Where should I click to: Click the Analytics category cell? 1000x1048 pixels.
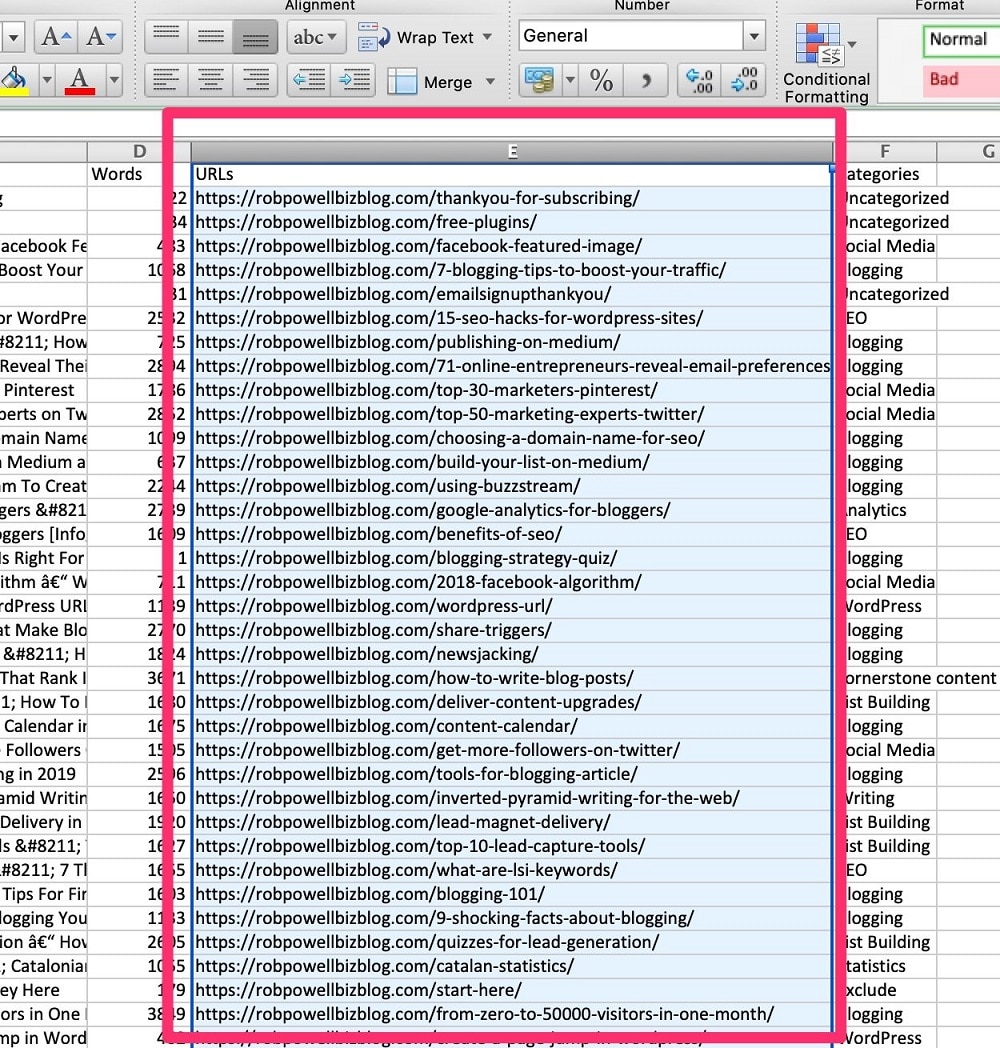(x=885, y=510)
